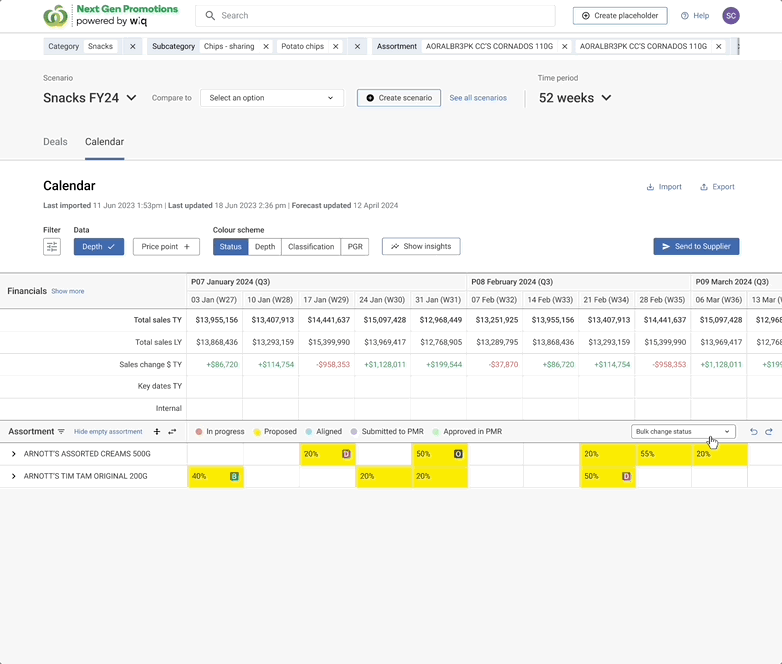This screenshot has width=782, height=664.
Task: Switch to the Deals tab
Action: 55,142
